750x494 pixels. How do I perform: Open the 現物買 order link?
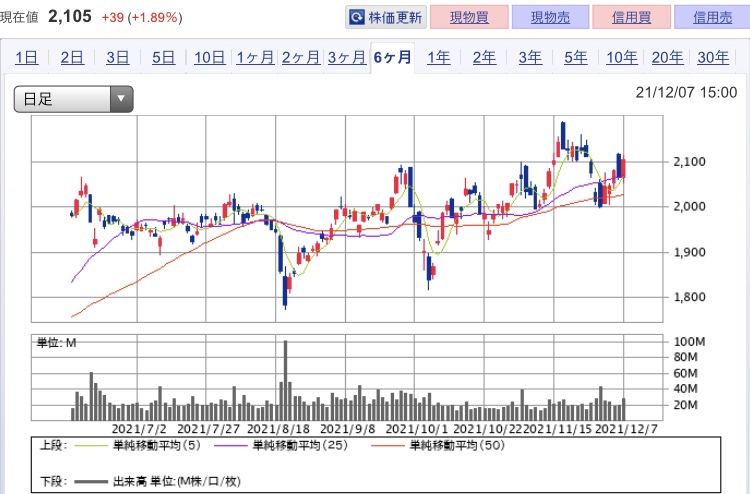click(469, 18)
